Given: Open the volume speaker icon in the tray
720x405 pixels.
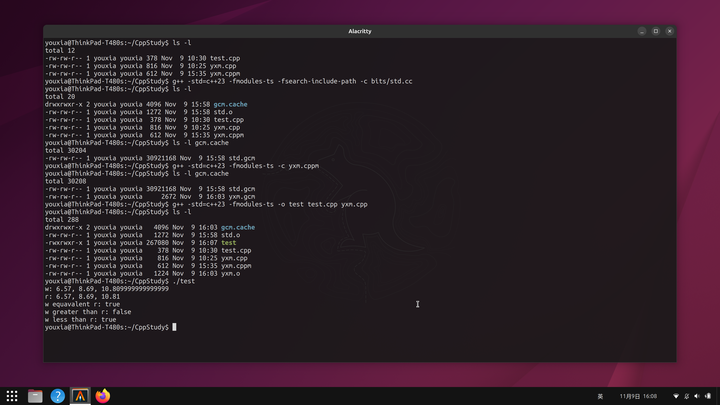Looking at the screenshot, I should click(x=697, y=396).
